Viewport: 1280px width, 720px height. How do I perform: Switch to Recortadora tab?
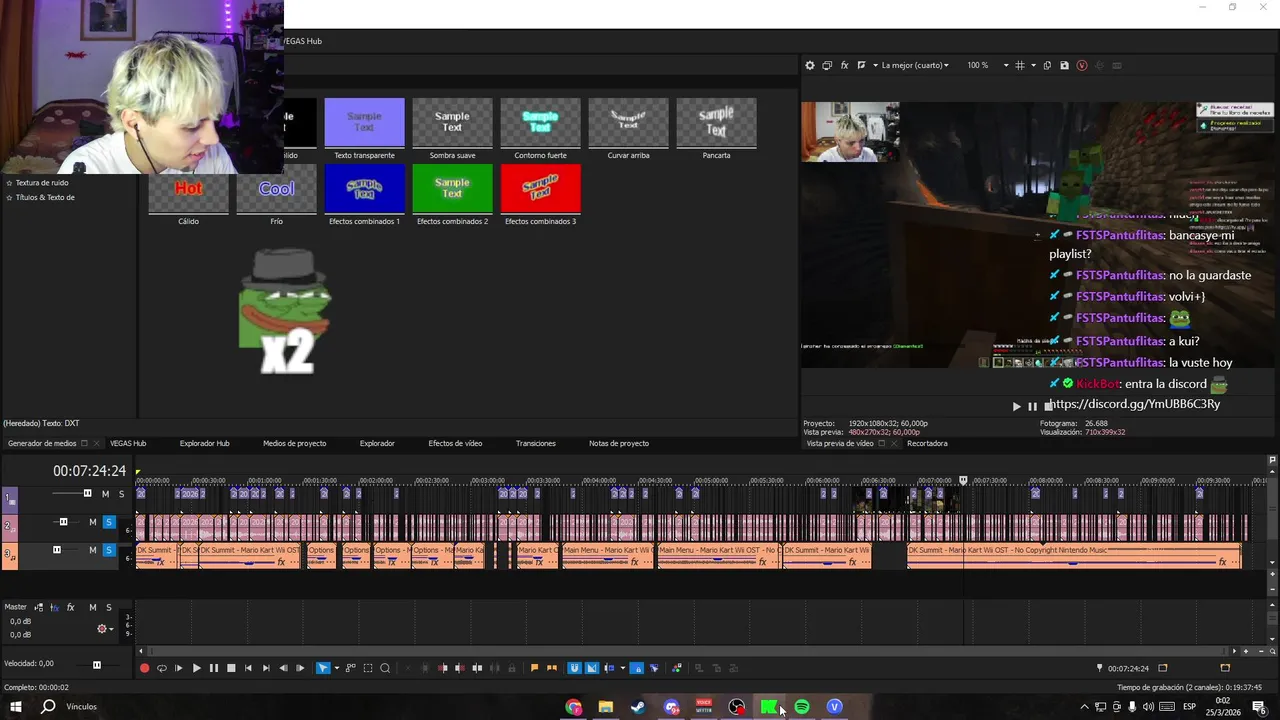click(x=927, y=443)
